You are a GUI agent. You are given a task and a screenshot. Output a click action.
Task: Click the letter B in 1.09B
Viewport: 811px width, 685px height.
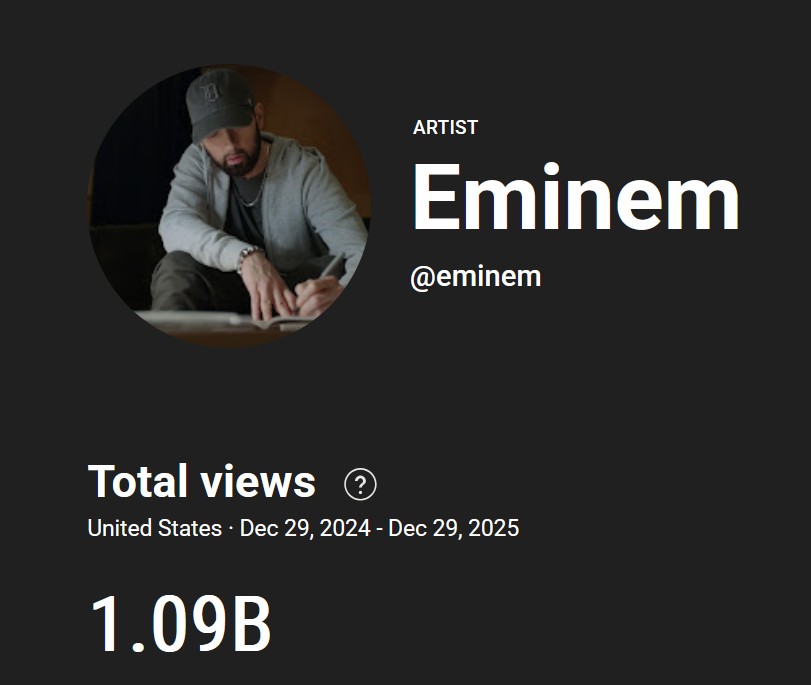pyautogui.click(x=252, y=625)
